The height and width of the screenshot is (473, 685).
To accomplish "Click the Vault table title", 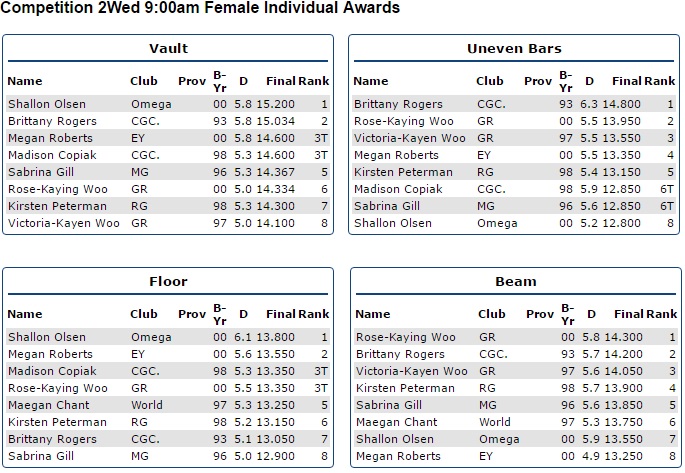I will point(168,48).
